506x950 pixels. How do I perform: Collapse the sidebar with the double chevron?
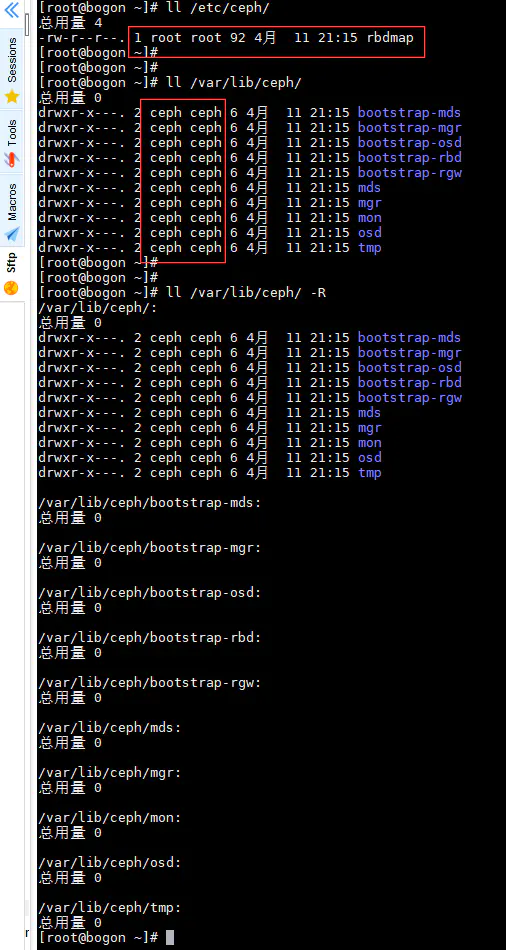[x=12, y=10]
